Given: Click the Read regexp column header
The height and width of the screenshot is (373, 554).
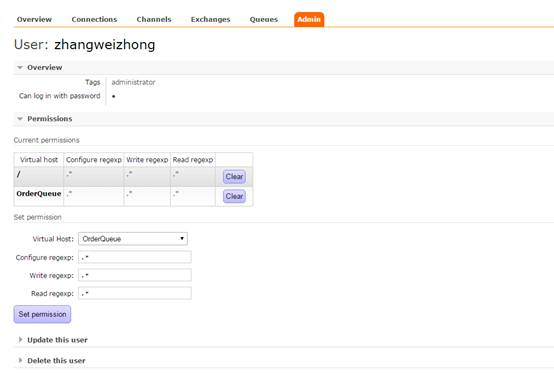Looking at the screenshot, I should [x=193, y=160].
